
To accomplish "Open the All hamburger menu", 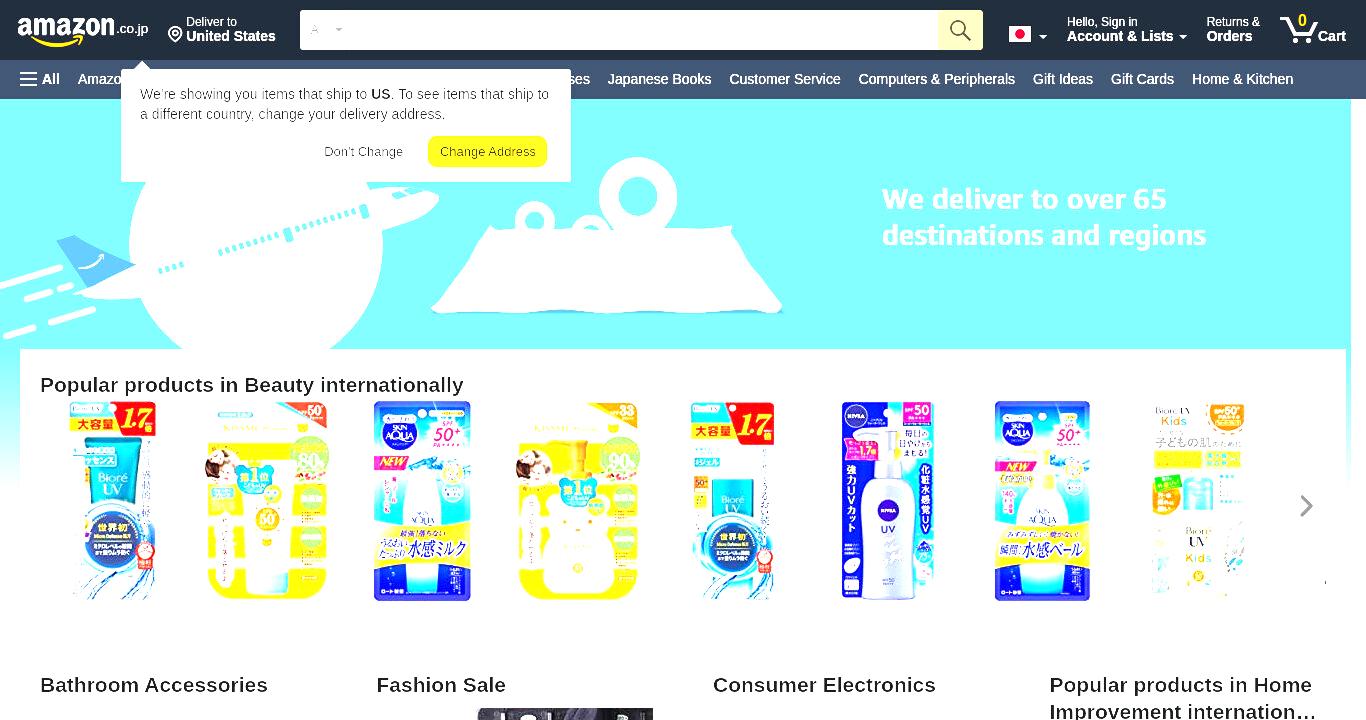I will (x=40, y=79).
